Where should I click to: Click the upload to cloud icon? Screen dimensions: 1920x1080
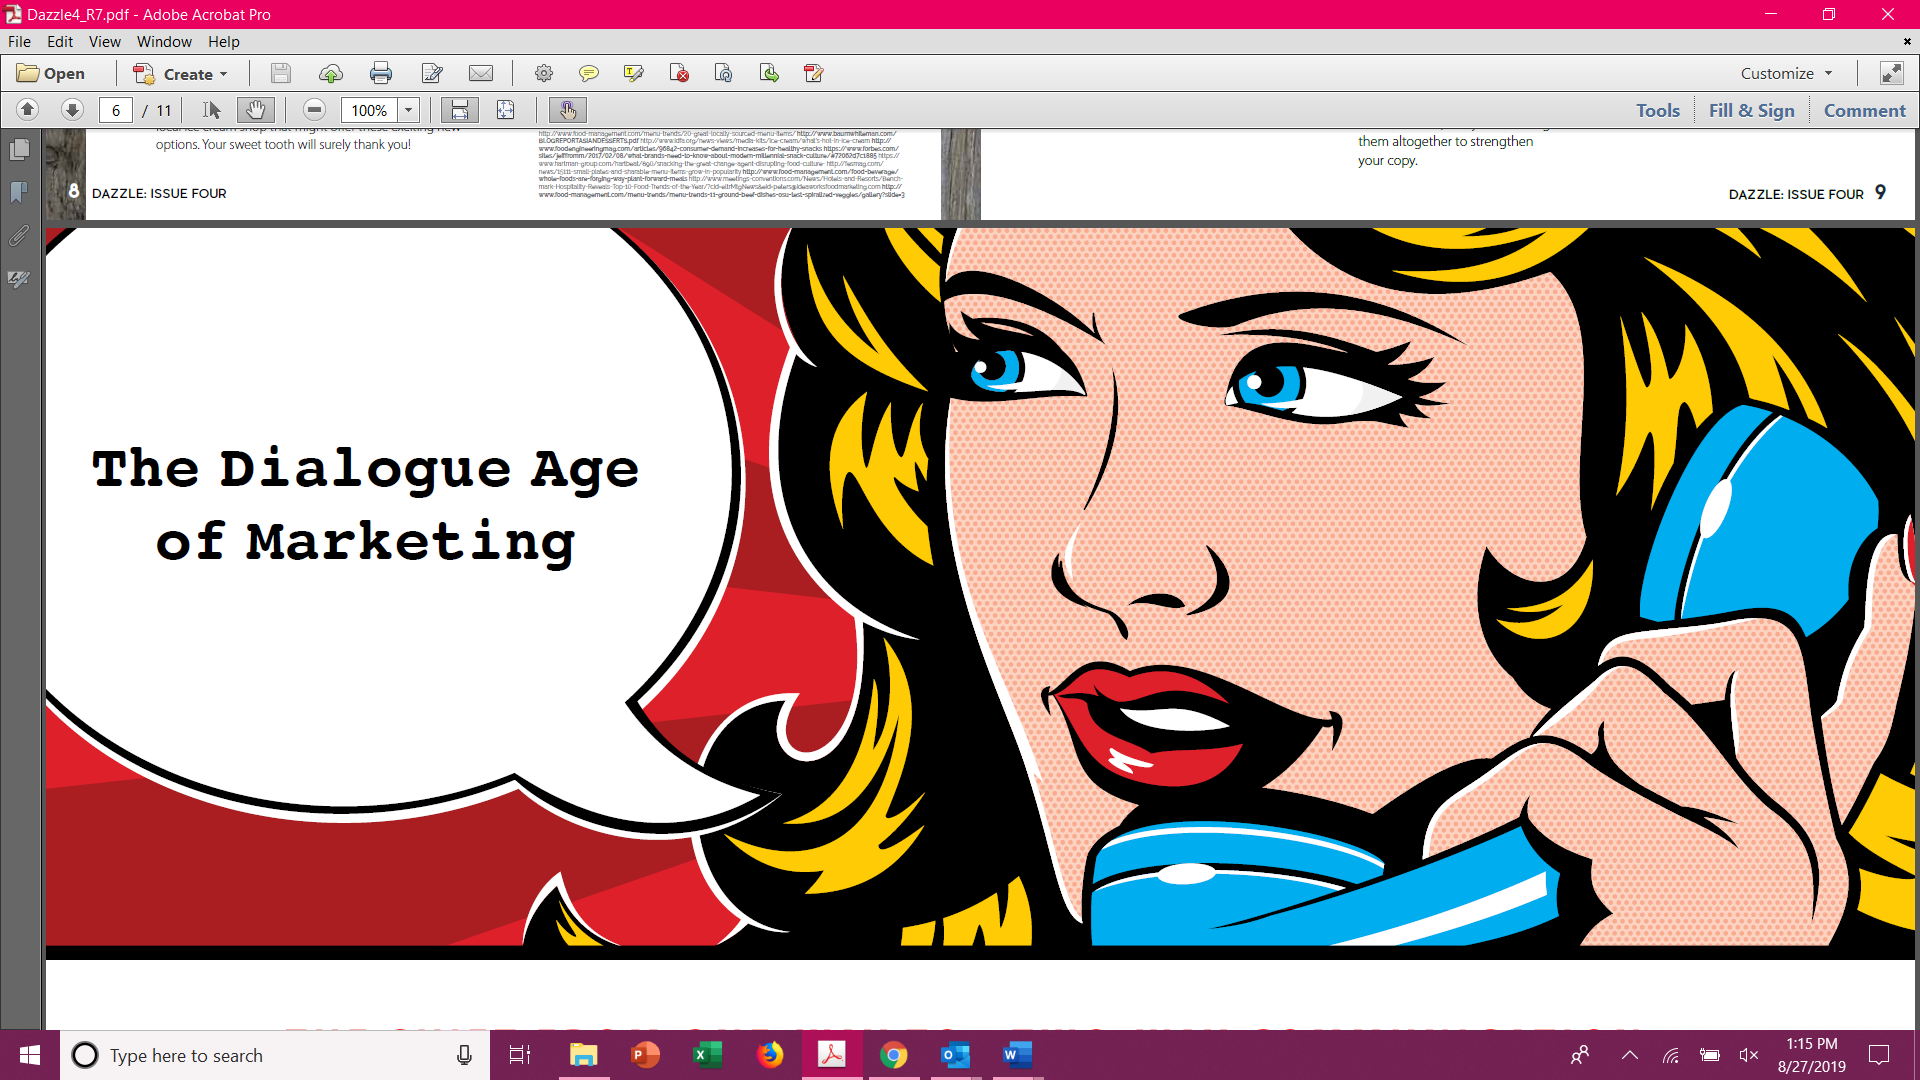pos(331,73)
